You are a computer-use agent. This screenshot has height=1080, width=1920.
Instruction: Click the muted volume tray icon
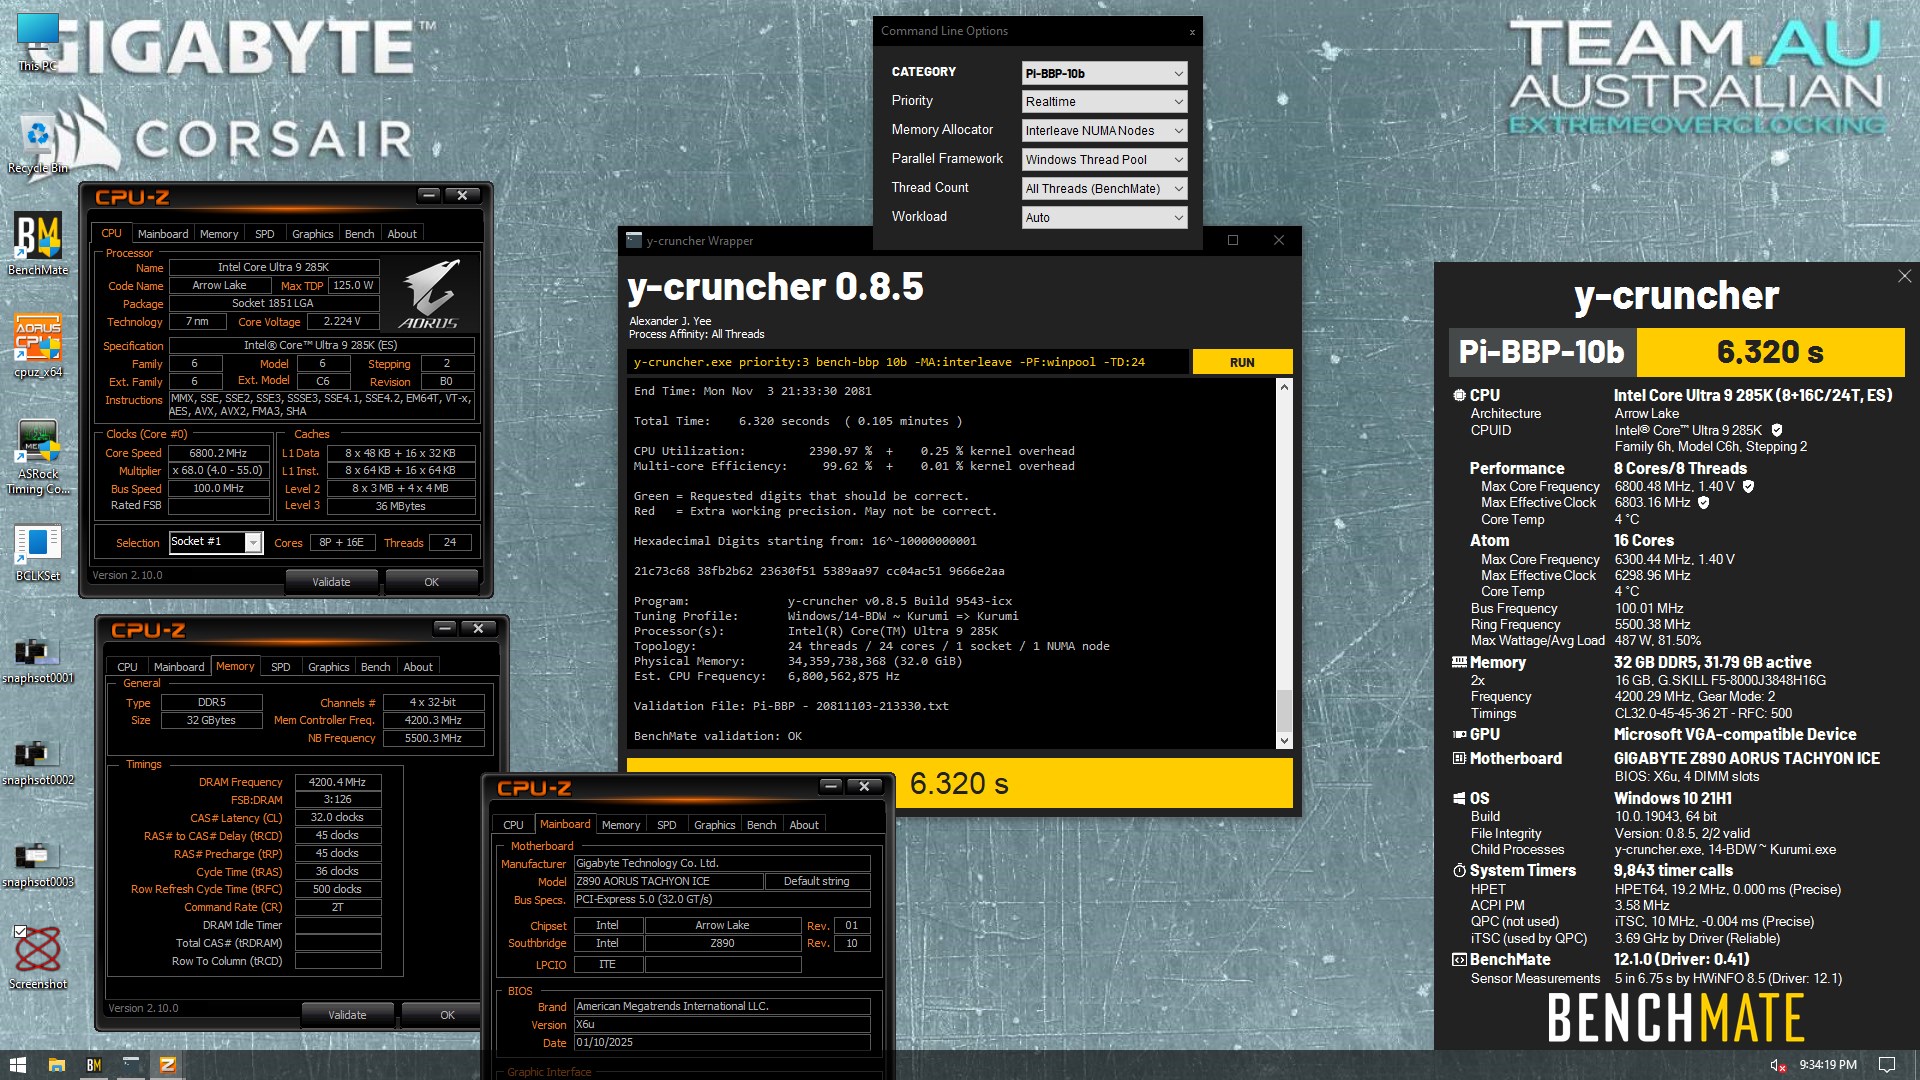click(x=1778, y=1065)
